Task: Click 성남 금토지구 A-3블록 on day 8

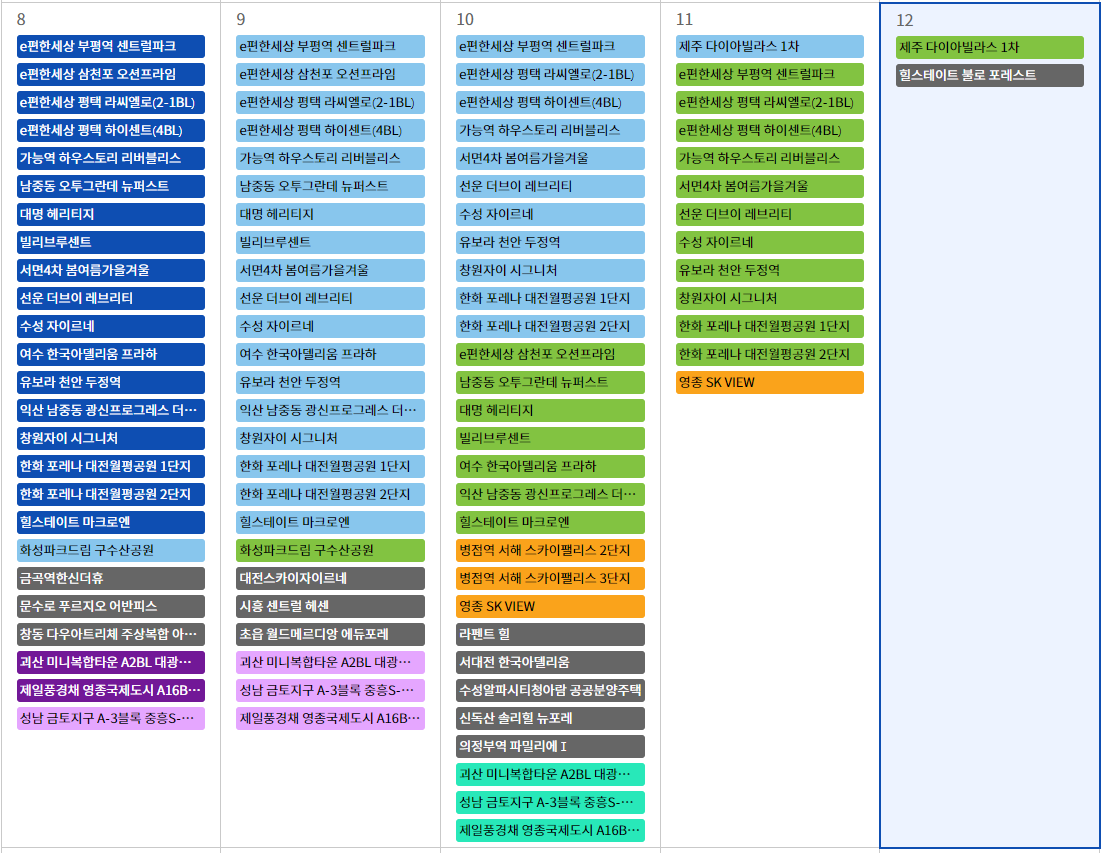Action: coord(111,719)
